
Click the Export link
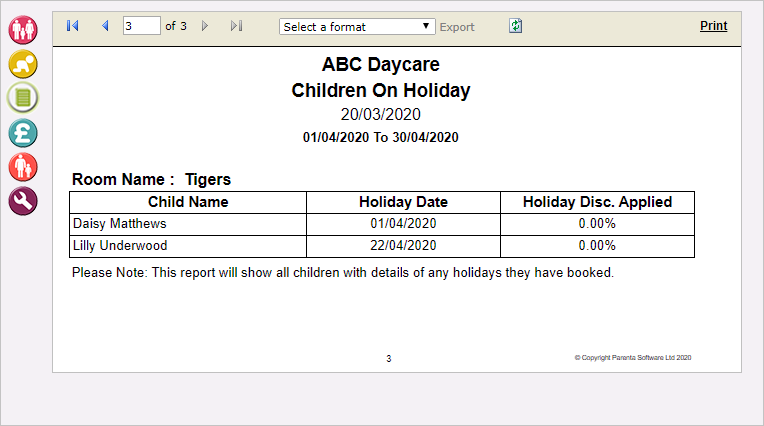457,27
